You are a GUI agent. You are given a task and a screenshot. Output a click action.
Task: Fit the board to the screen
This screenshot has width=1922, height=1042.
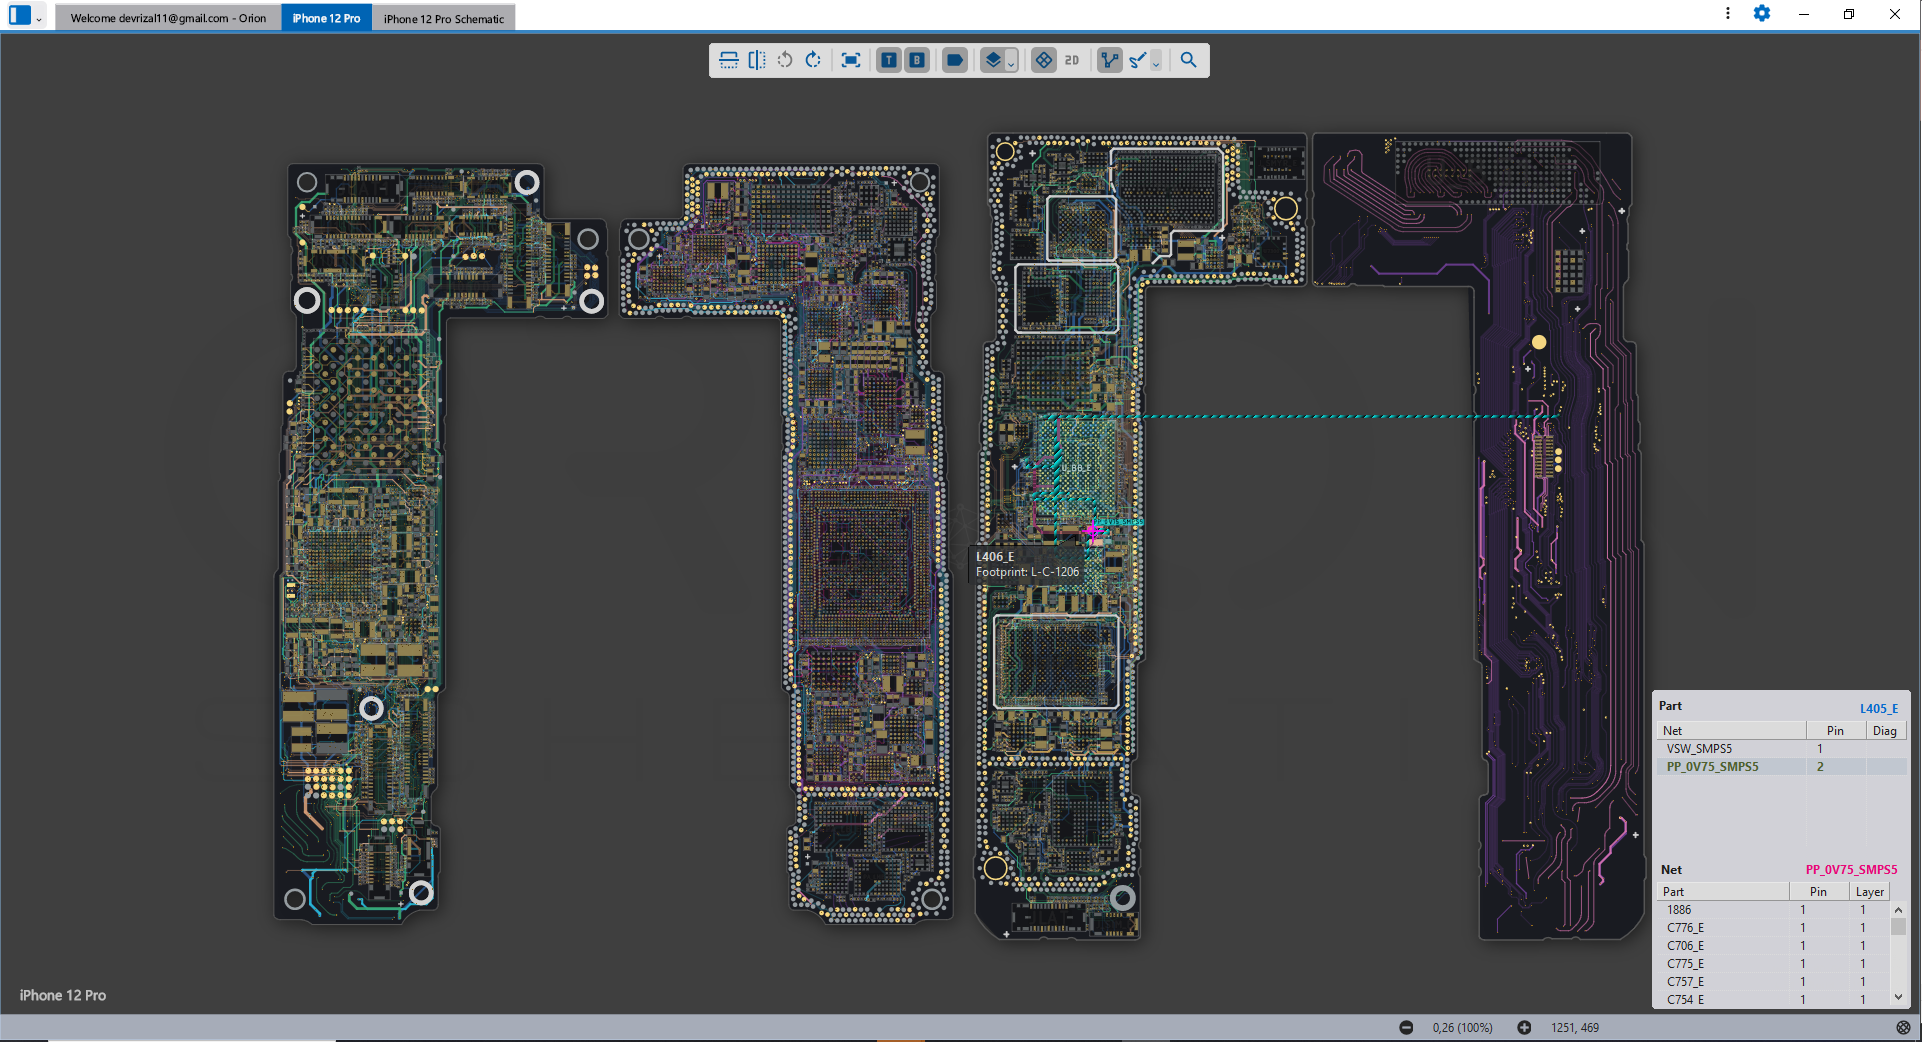[850, 60]
